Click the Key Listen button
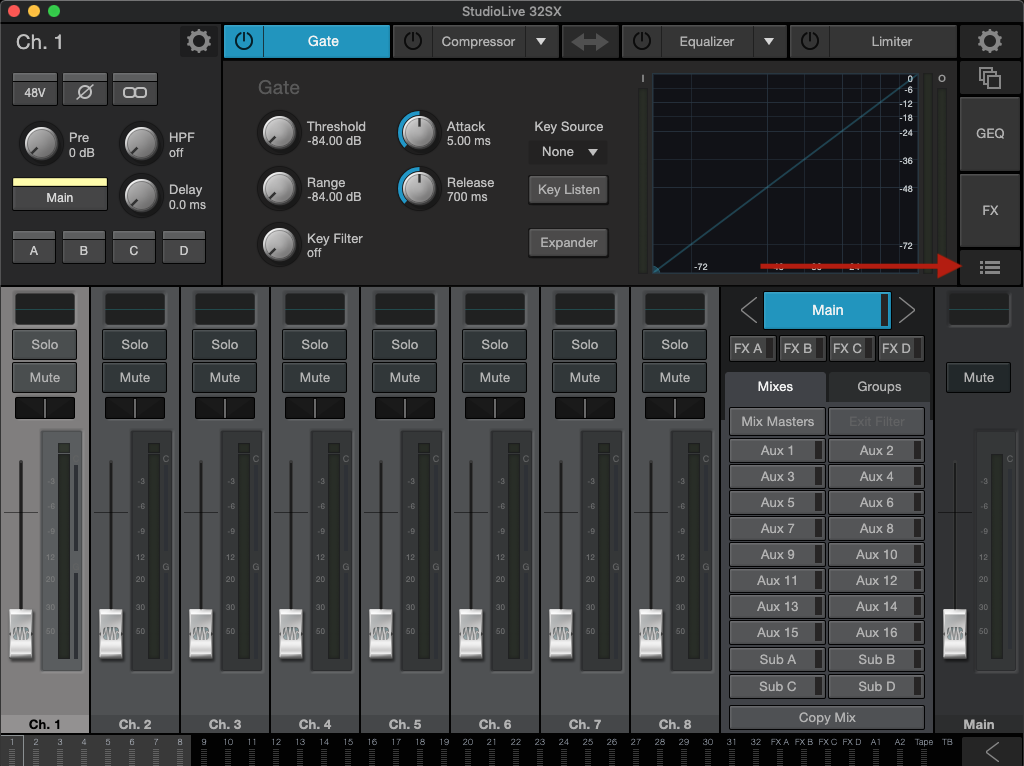 [x=568, y=189]
